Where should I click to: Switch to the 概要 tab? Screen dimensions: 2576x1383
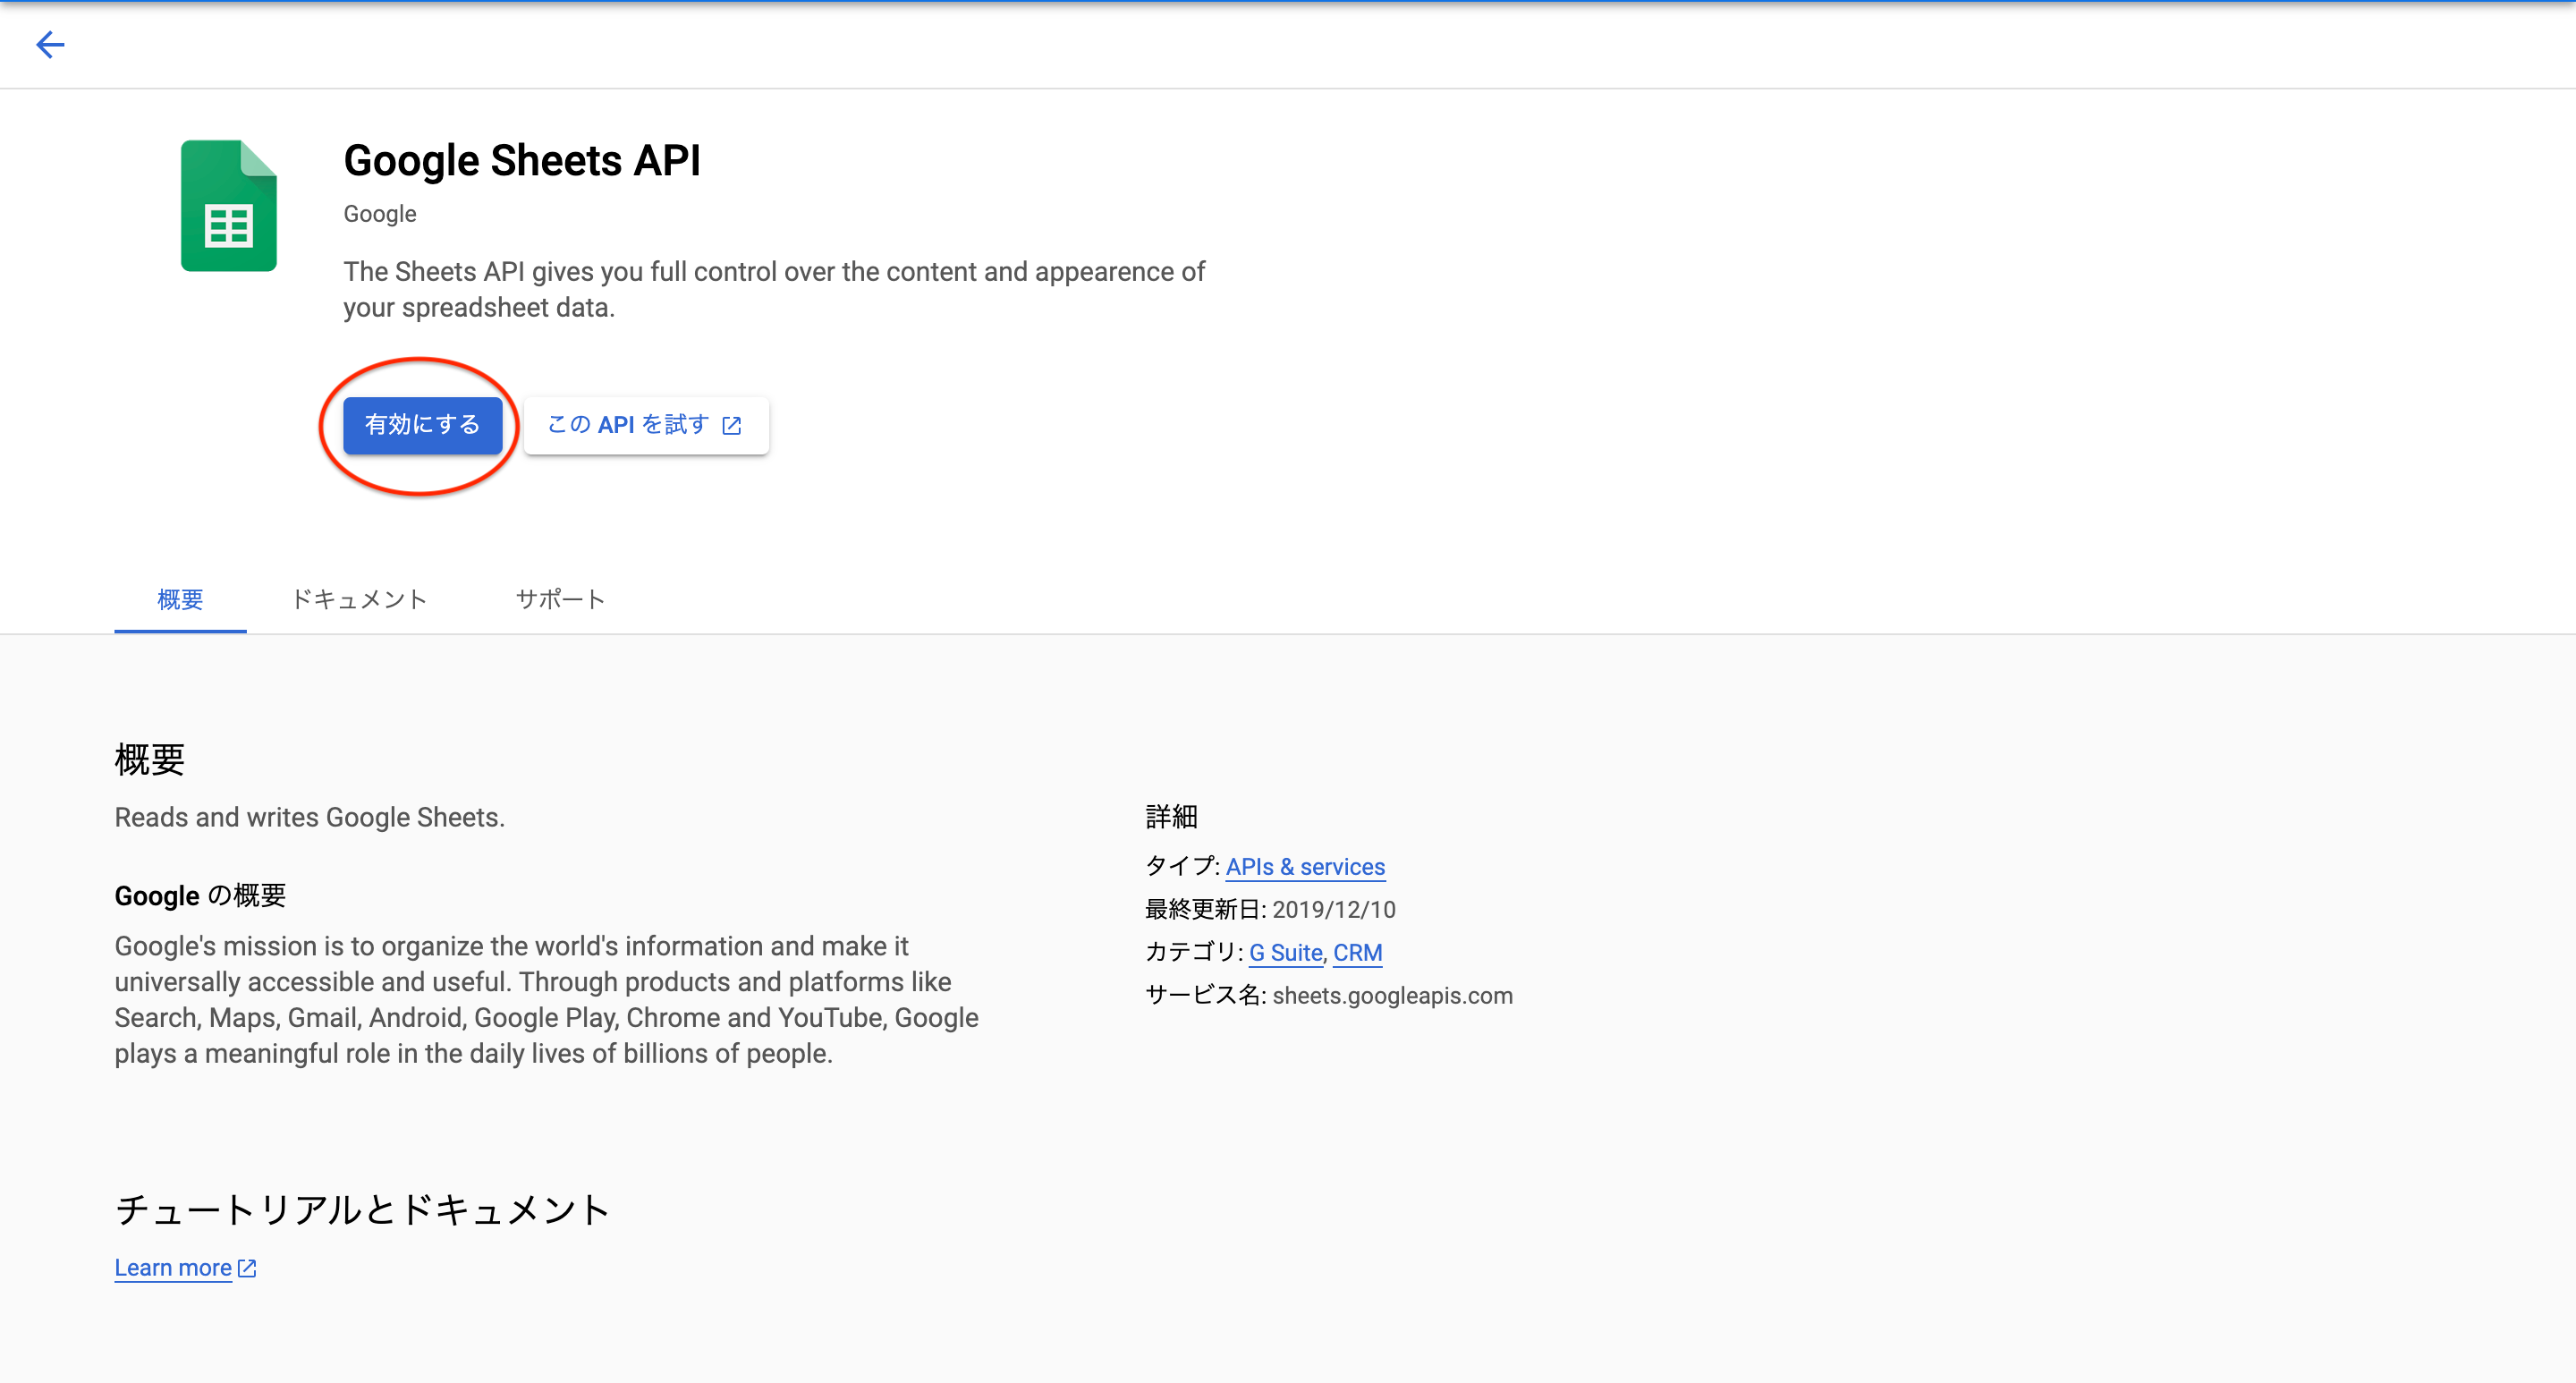tap(180, 599)
